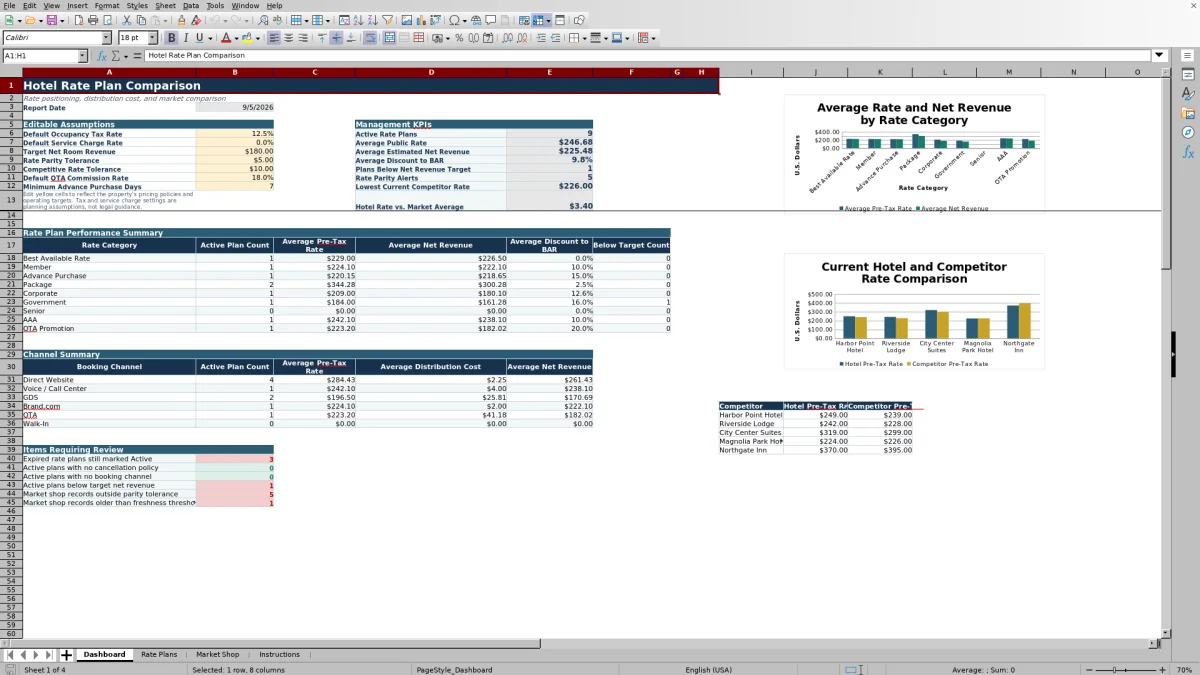1200x675 pixels.
Task: Open the Name Box dropdown
Action: (x=82, y=56)
